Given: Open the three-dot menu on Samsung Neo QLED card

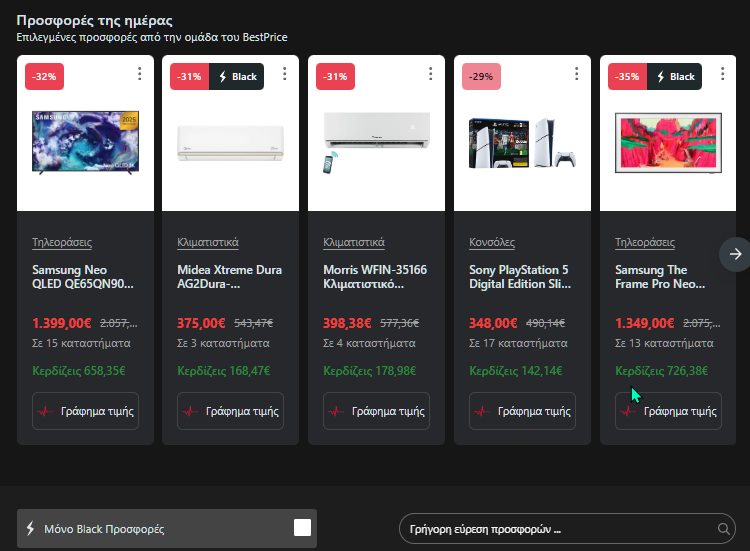Looking at the screenshot, I should (x=140, y=74).
